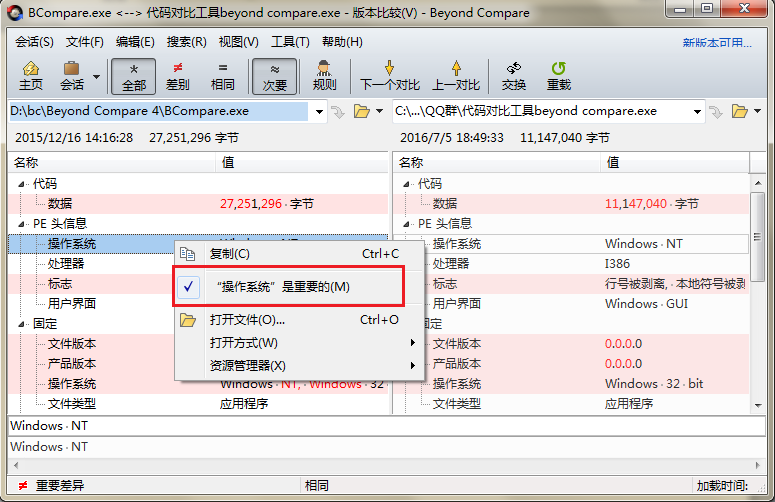Image resolution: width=775 pixels, height=502 pixels.
Task: Choose 打开文件(O)... in context menu
Action: (x=300, y=320)
